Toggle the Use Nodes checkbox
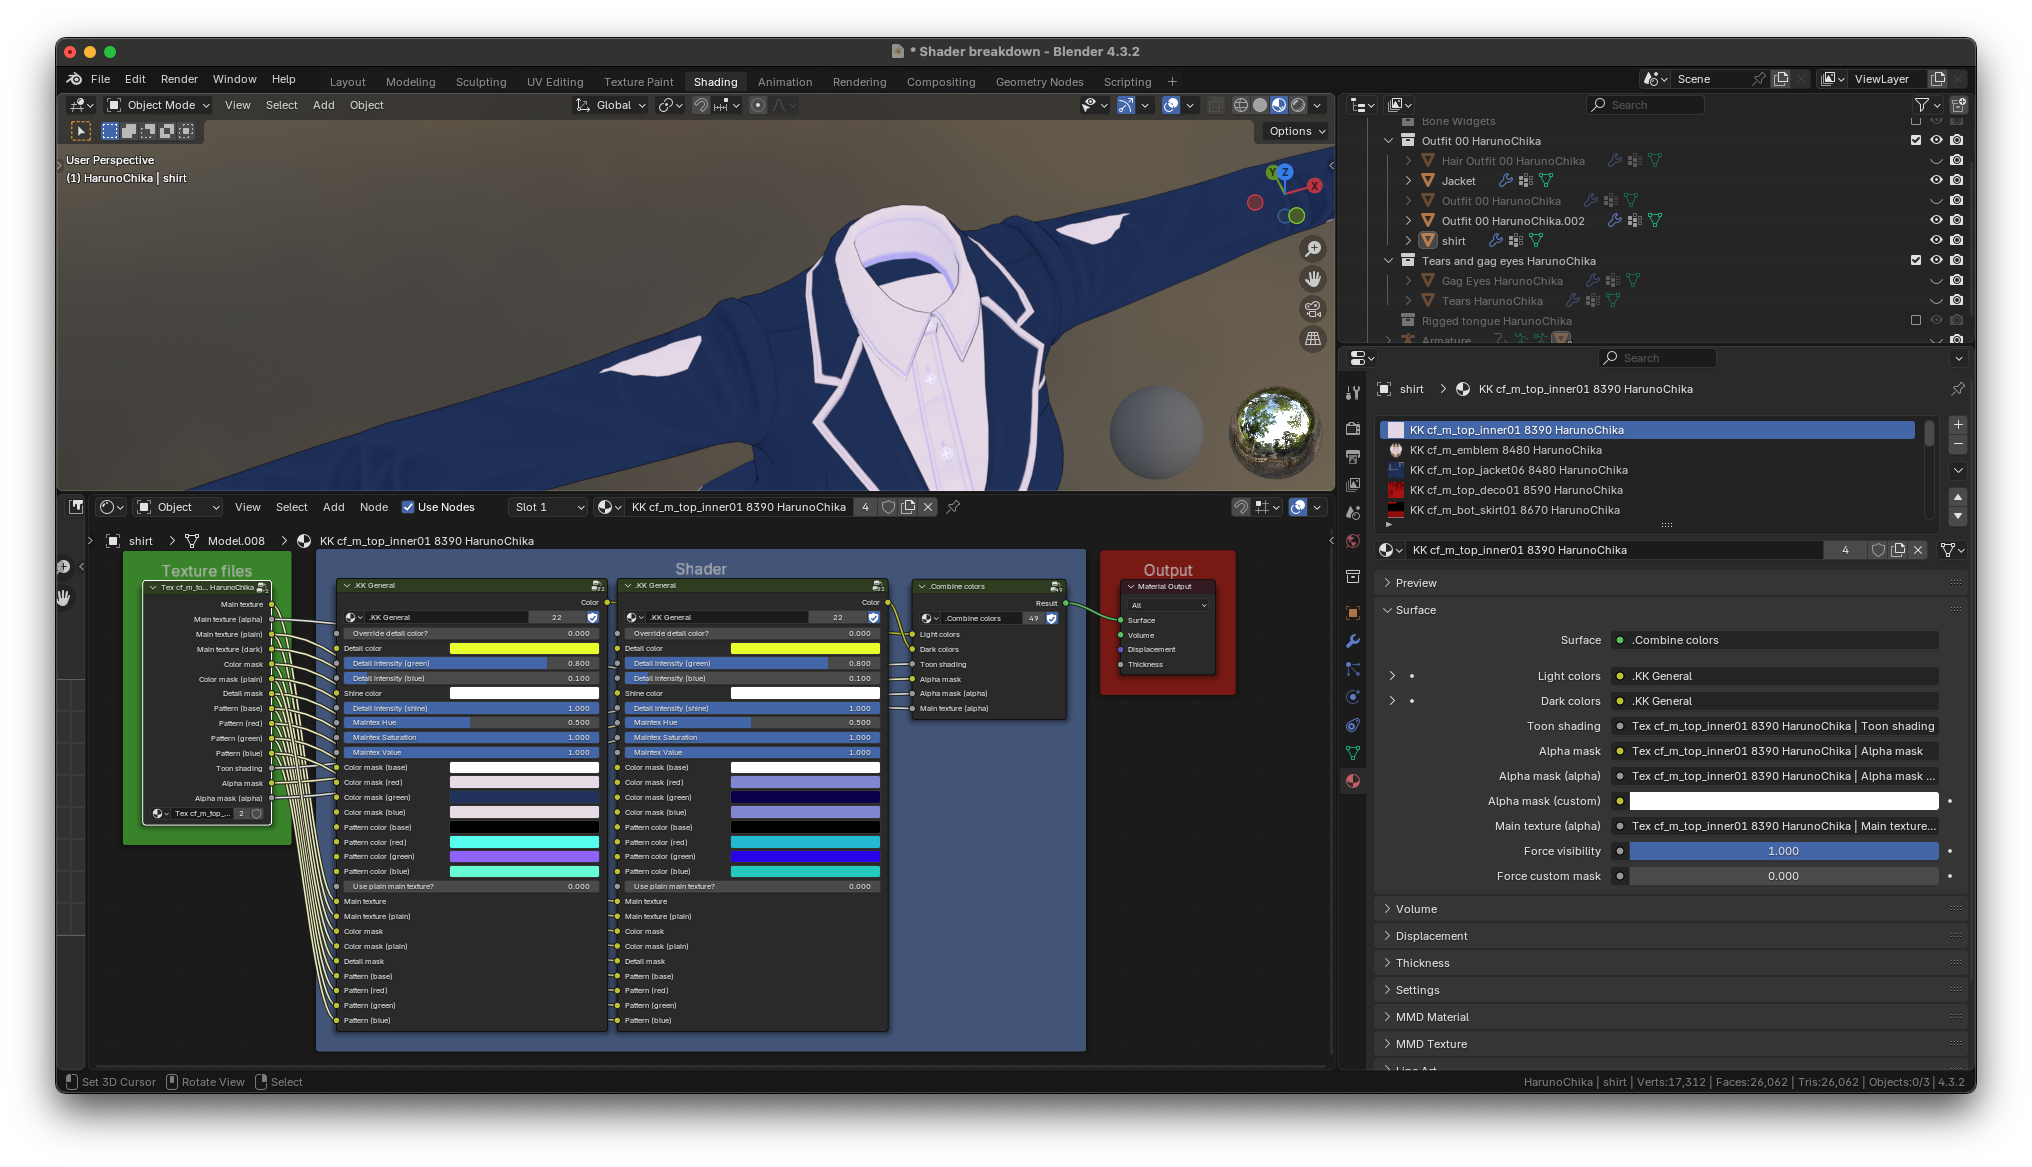The image size is (2032, 1167). pyautogui.click(x=408, y=507)
